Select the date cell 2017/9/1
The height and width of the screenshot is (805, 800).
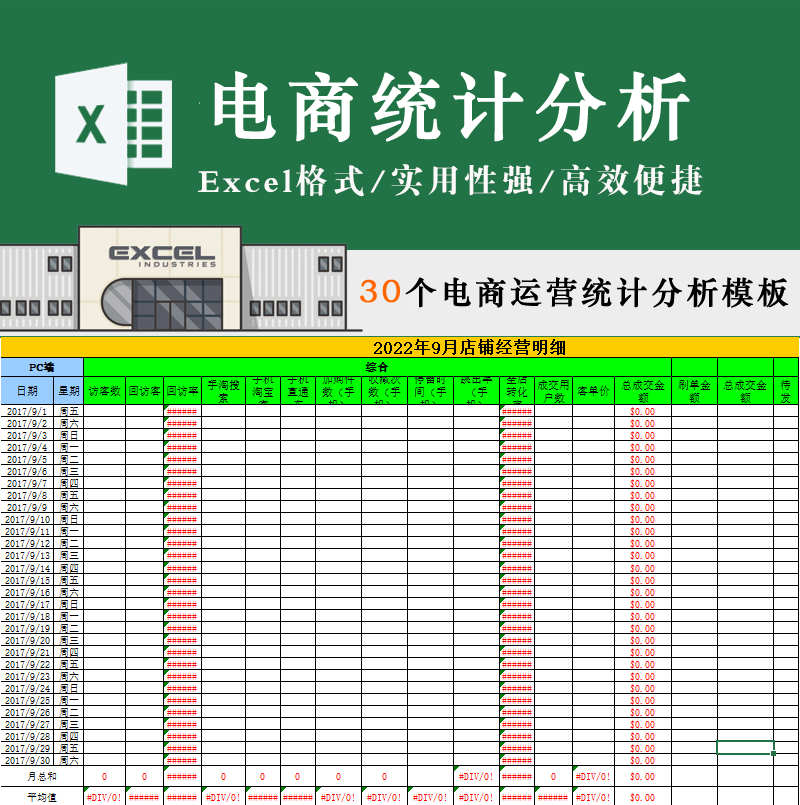[27, 411]
